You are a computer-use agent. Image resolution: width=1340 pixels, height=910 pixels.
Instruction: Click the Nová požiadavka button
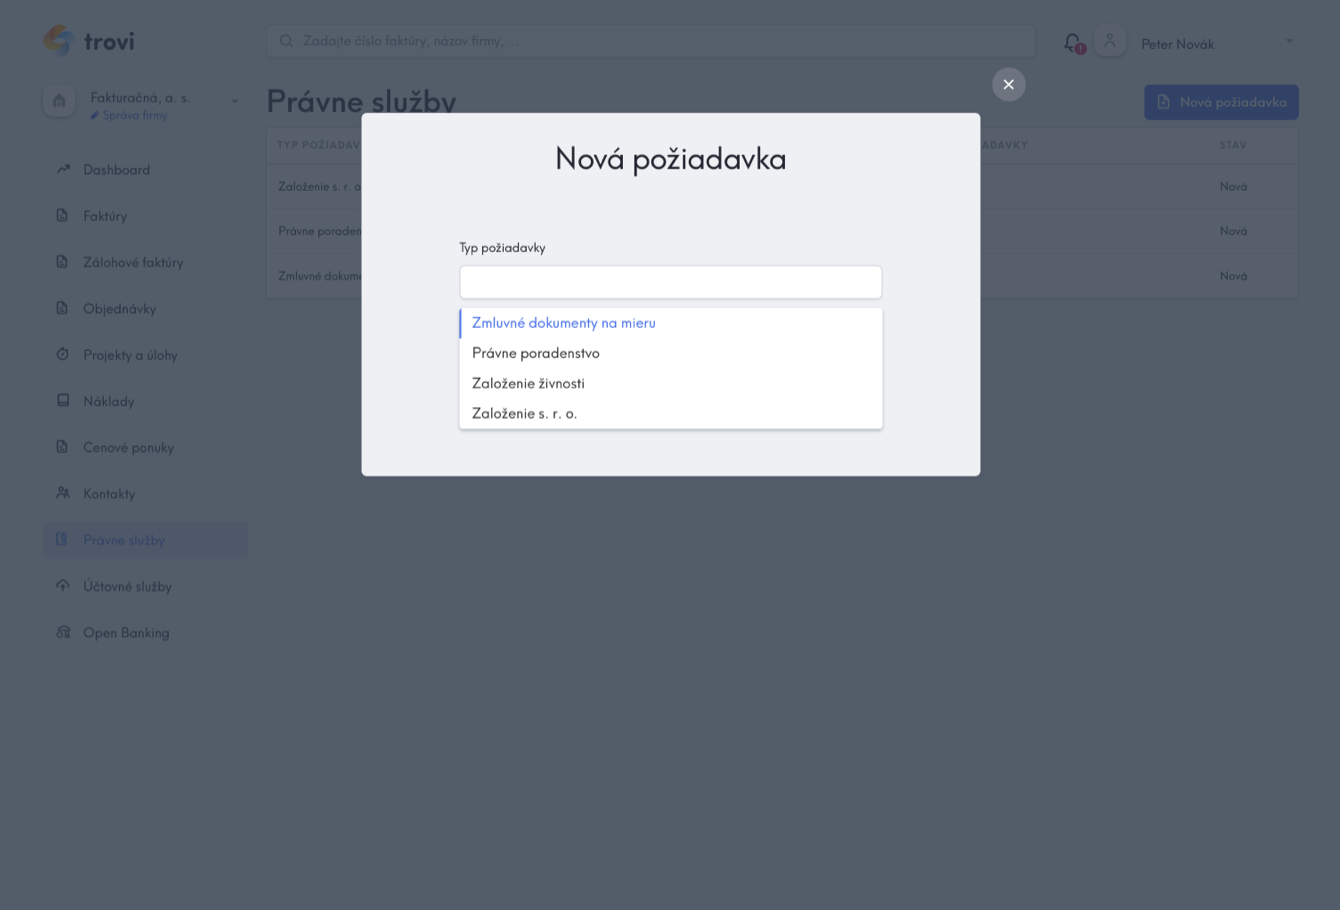[1221, 102]
